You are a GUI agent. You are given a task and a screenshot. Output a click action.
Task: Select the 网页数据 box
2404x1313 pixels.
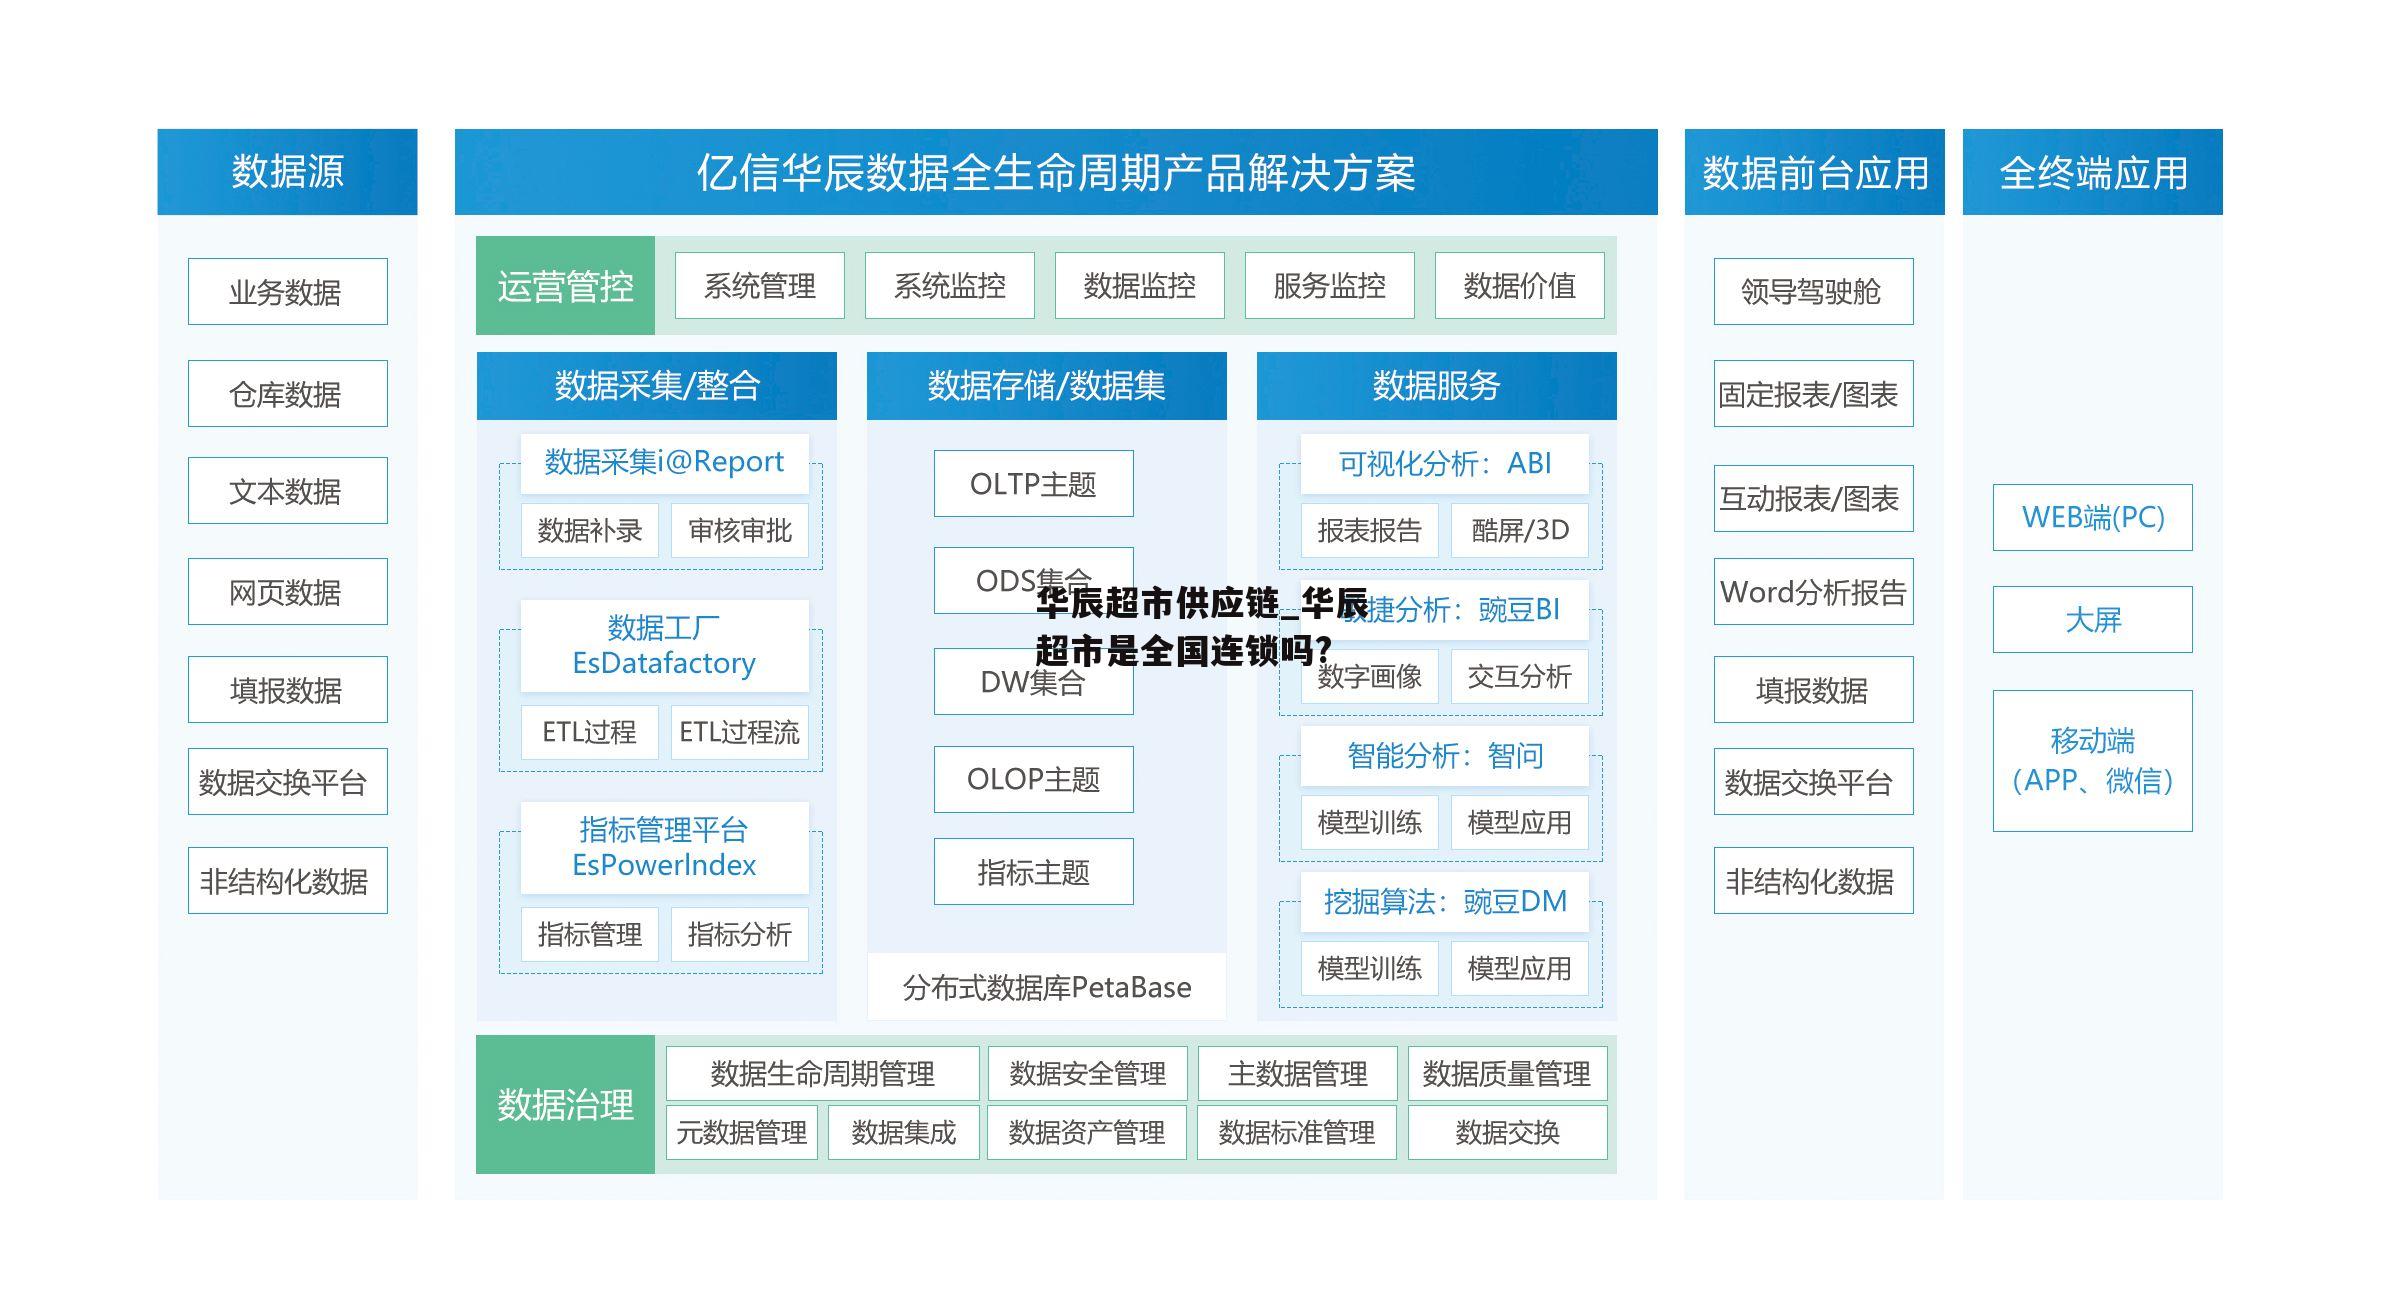288,591
